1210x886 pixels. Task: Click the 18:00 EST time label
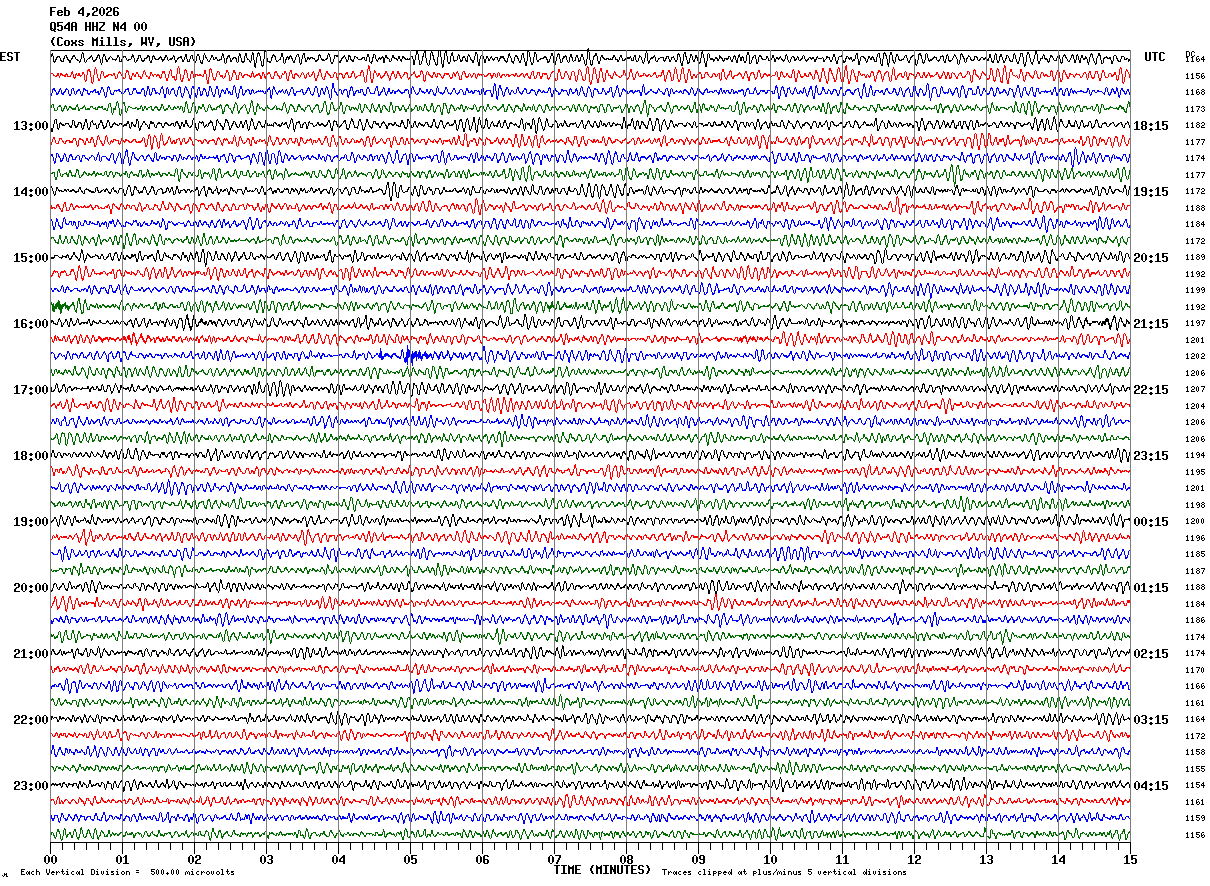coord(31,456)
